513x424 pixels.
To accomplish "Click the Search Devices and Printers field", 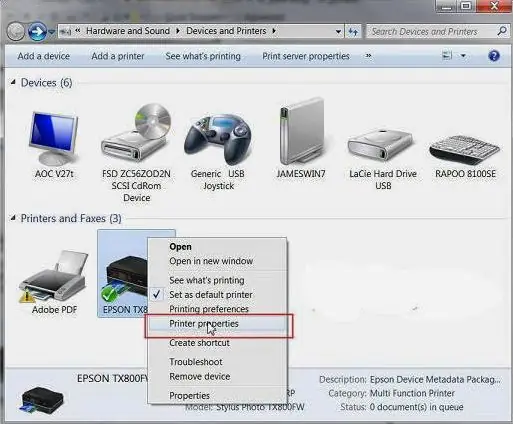I will (x=433, y=32).
